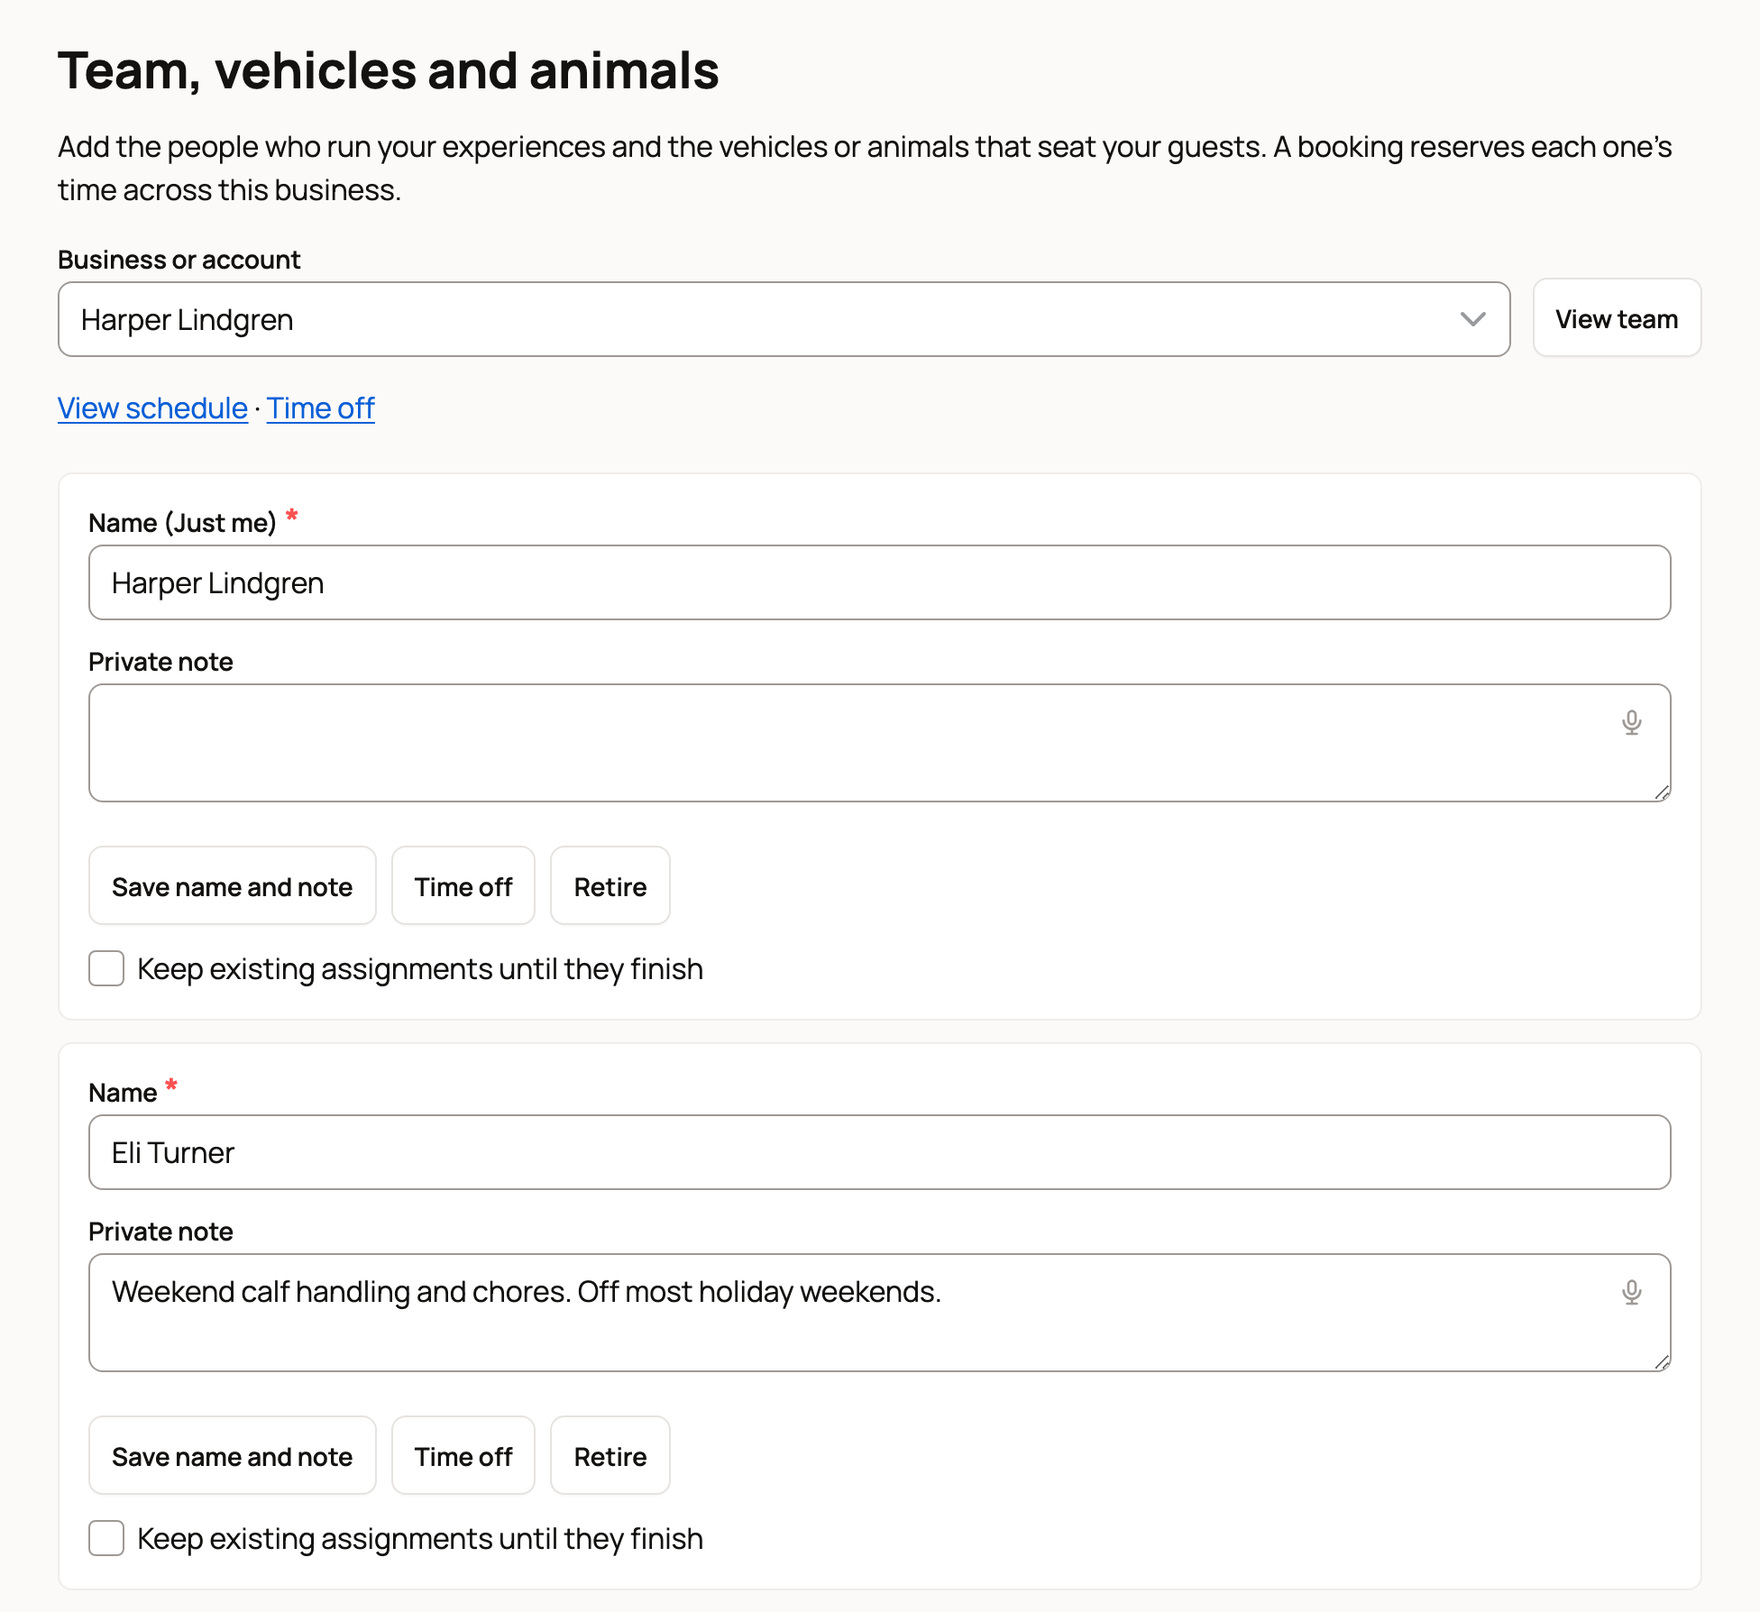The width and height of the screenshot is (1760, 1612).
Task: Retire Eli Turner
Action: 610,1456
